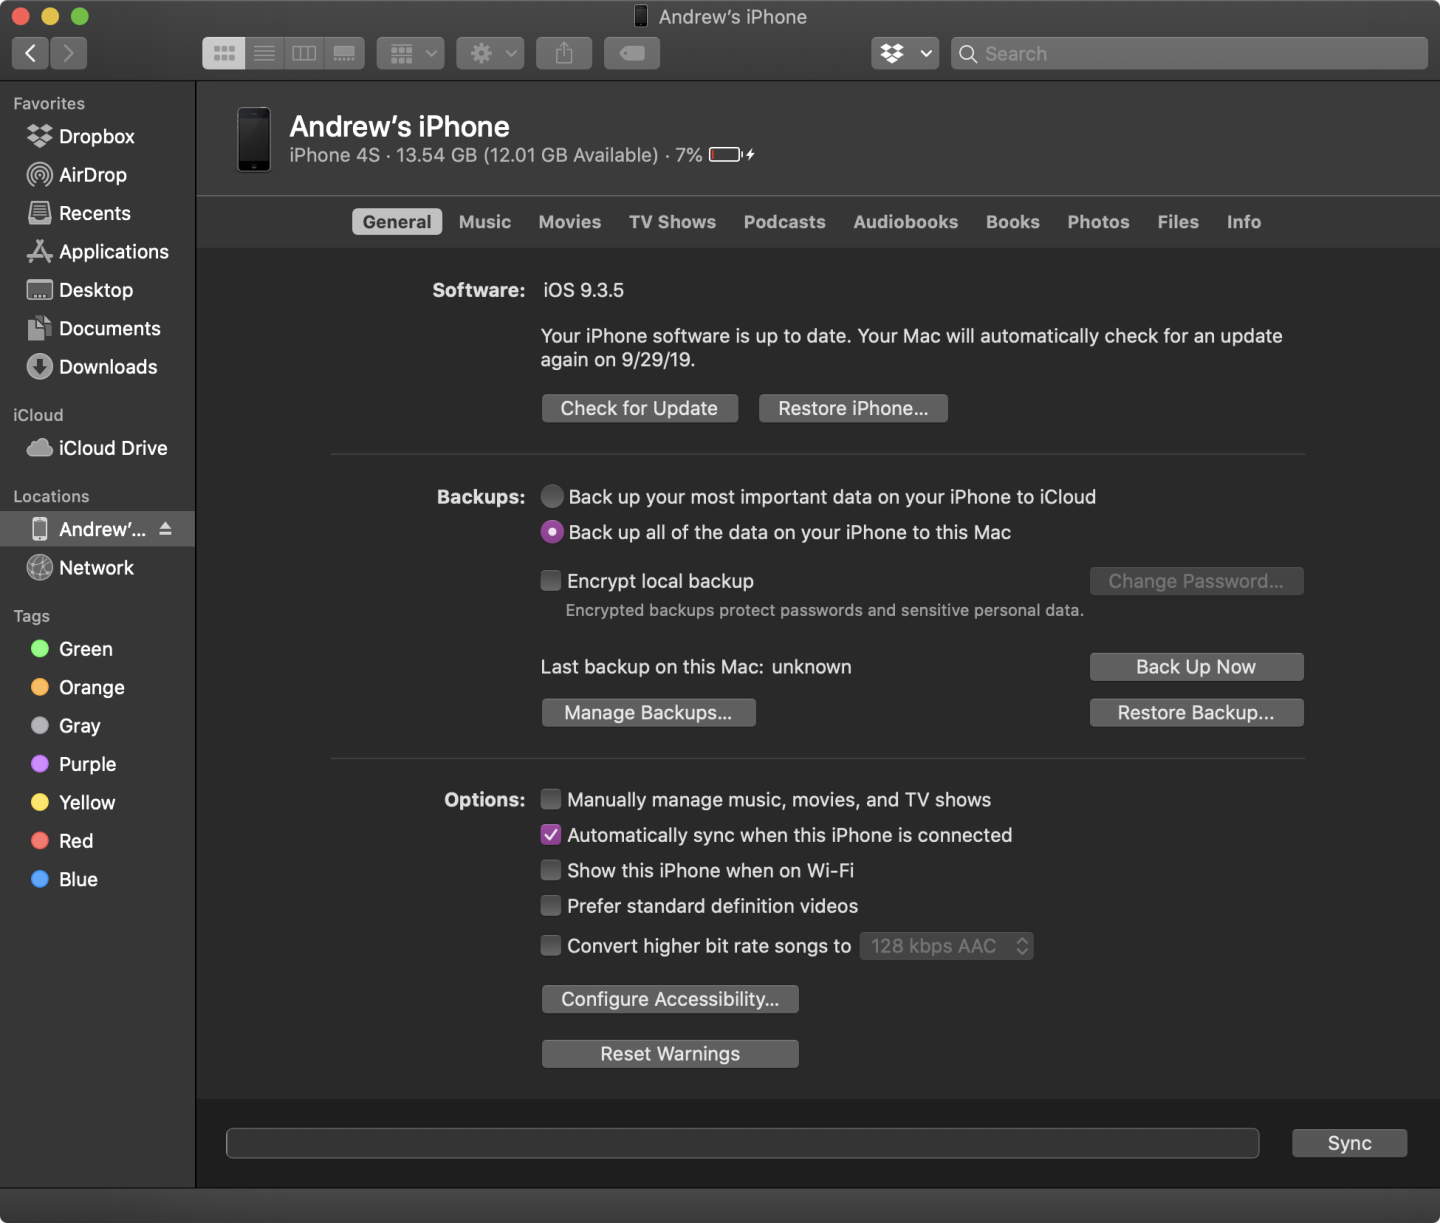Uncheck Automatically sync when iPhone is connected
1440x1223 pixels.
point(551,835)
